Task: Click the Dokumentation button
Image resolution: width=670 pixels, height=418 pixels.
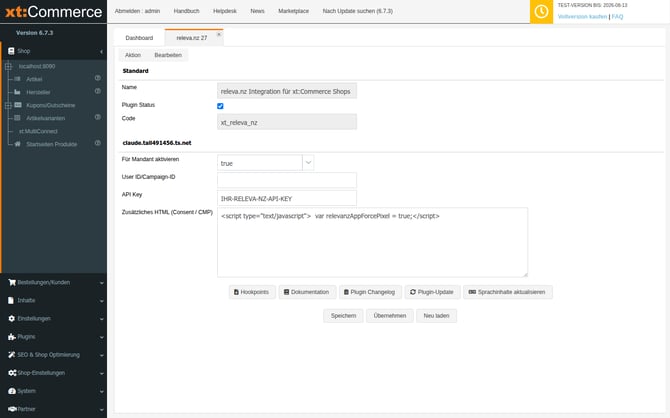Action: [x=307, y=292]
